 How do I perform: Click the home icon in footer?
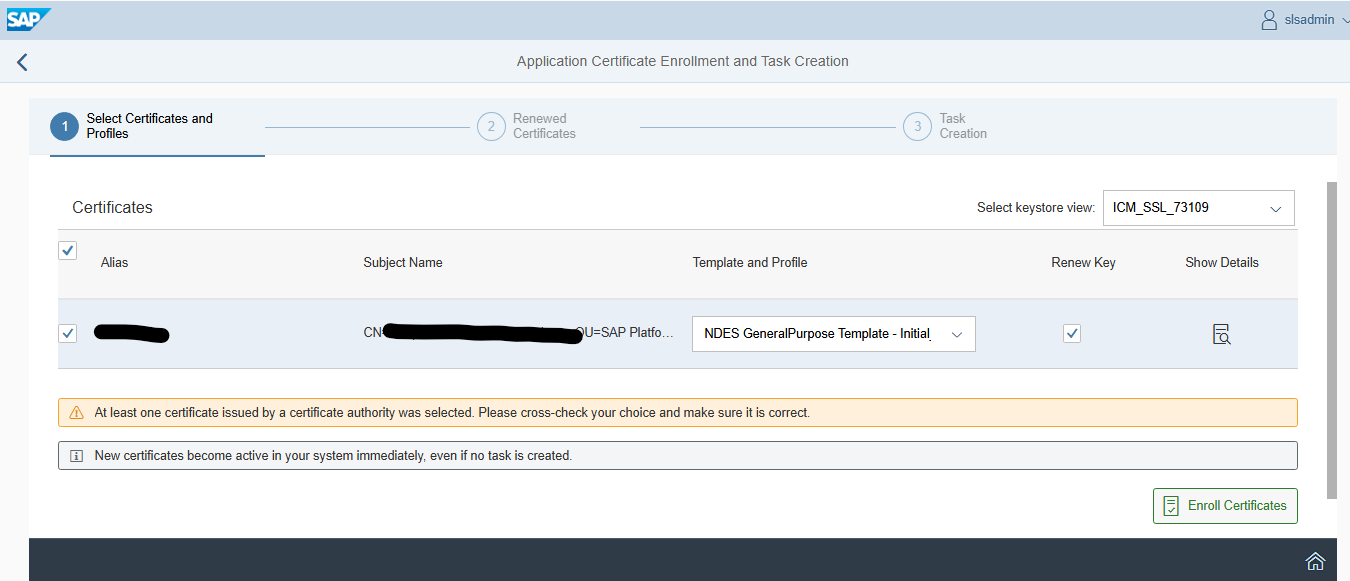click(x=1315, y=560)
